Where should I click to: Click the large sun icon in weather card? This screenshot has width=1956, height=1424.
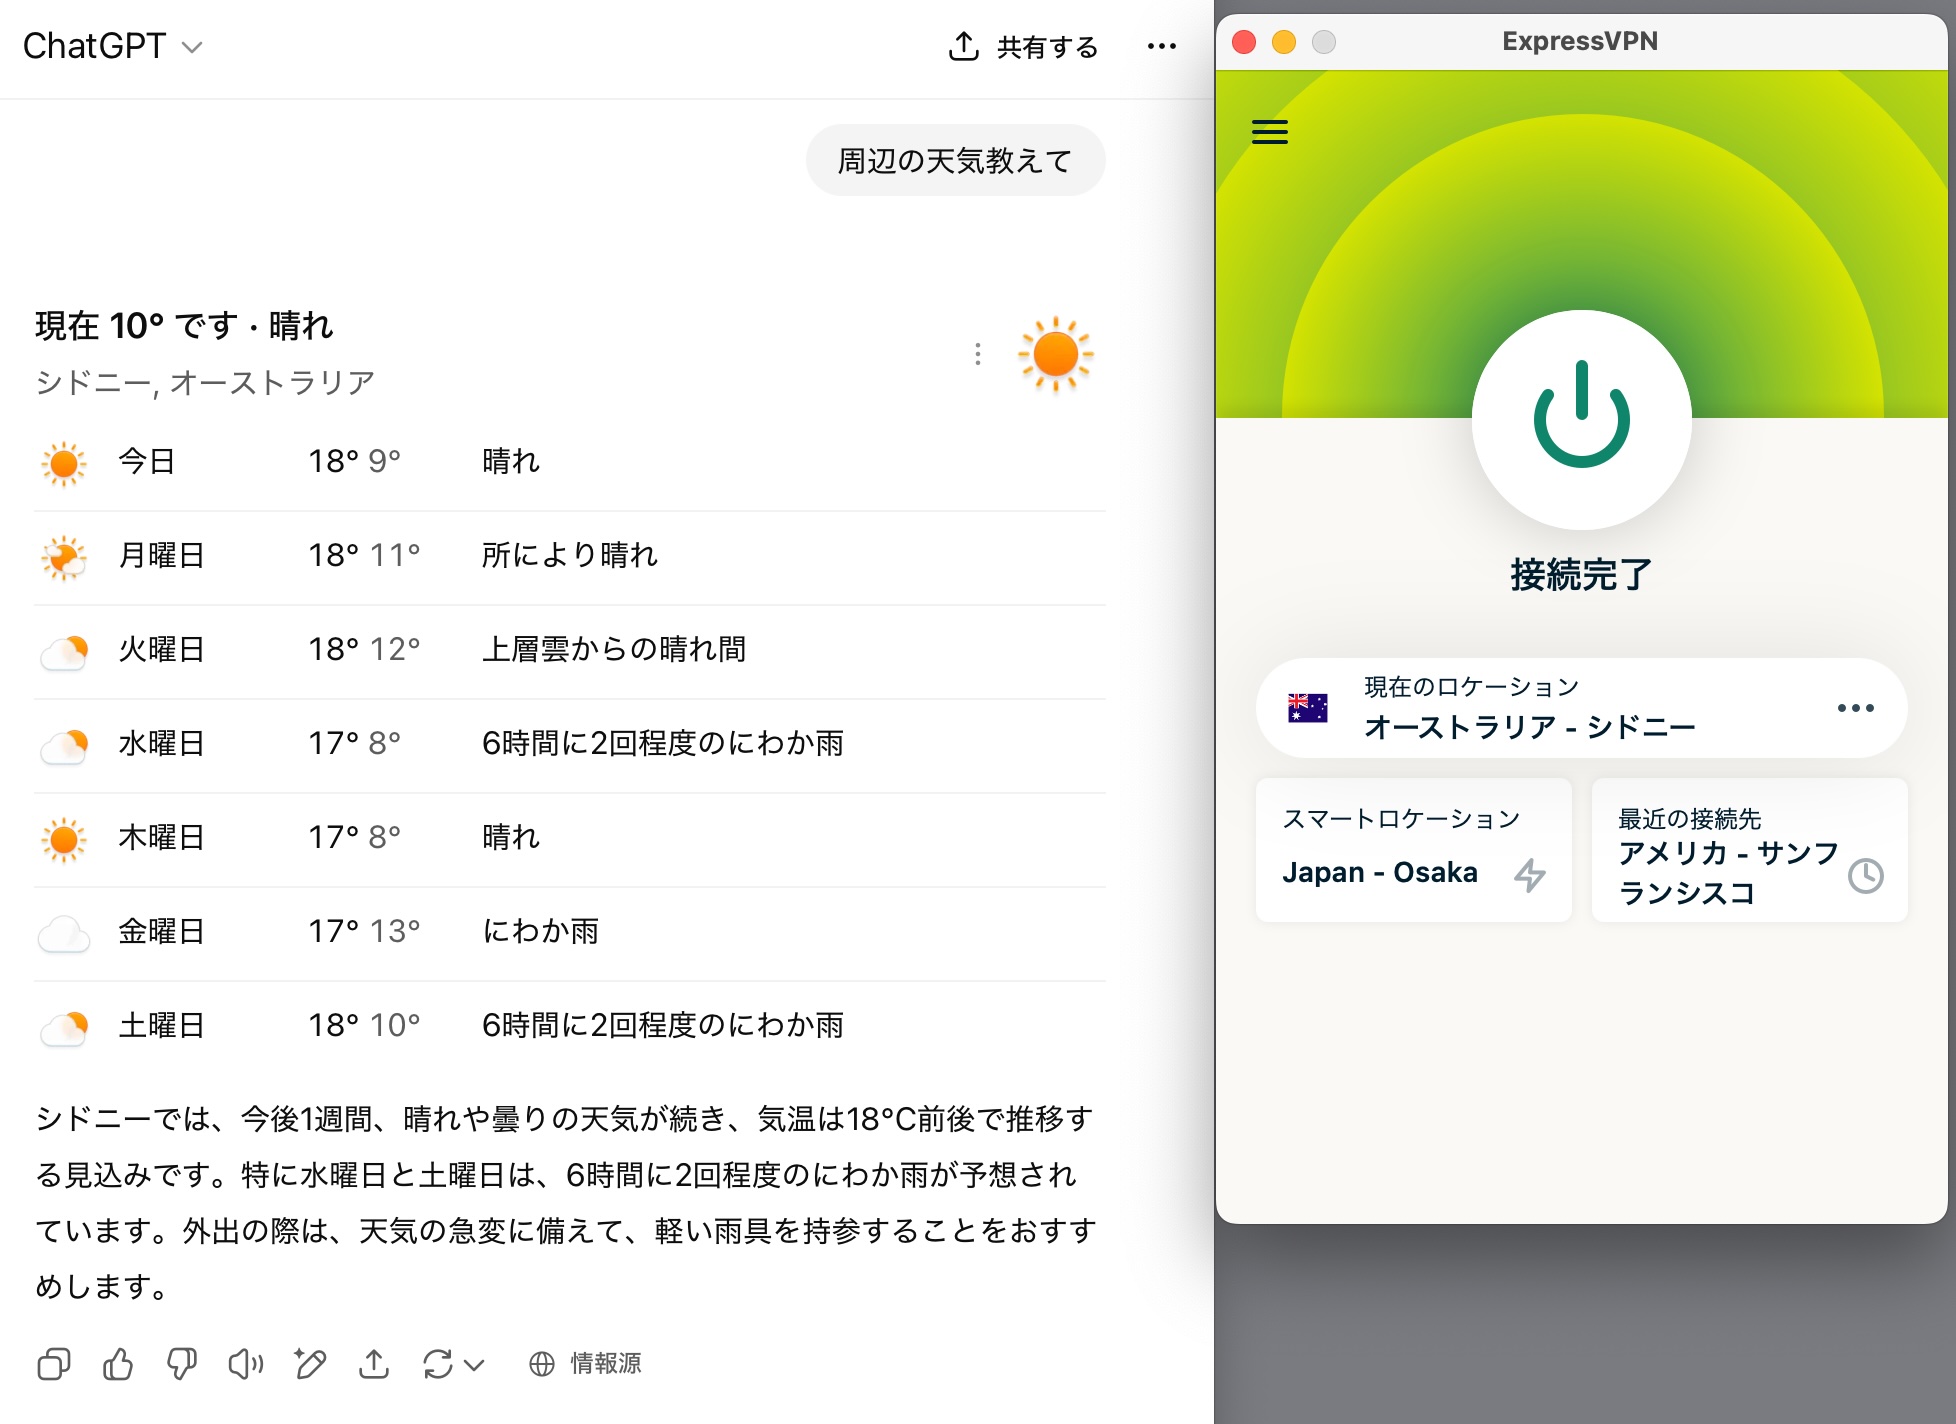tap(1055, 355)
